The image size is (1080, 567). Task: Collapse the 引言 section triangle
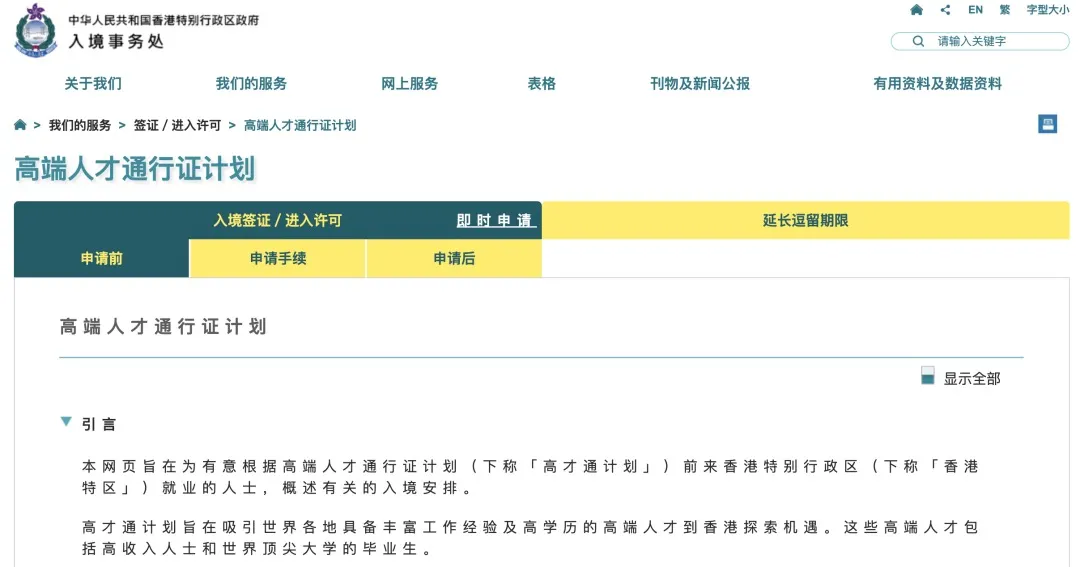[66, 422]
